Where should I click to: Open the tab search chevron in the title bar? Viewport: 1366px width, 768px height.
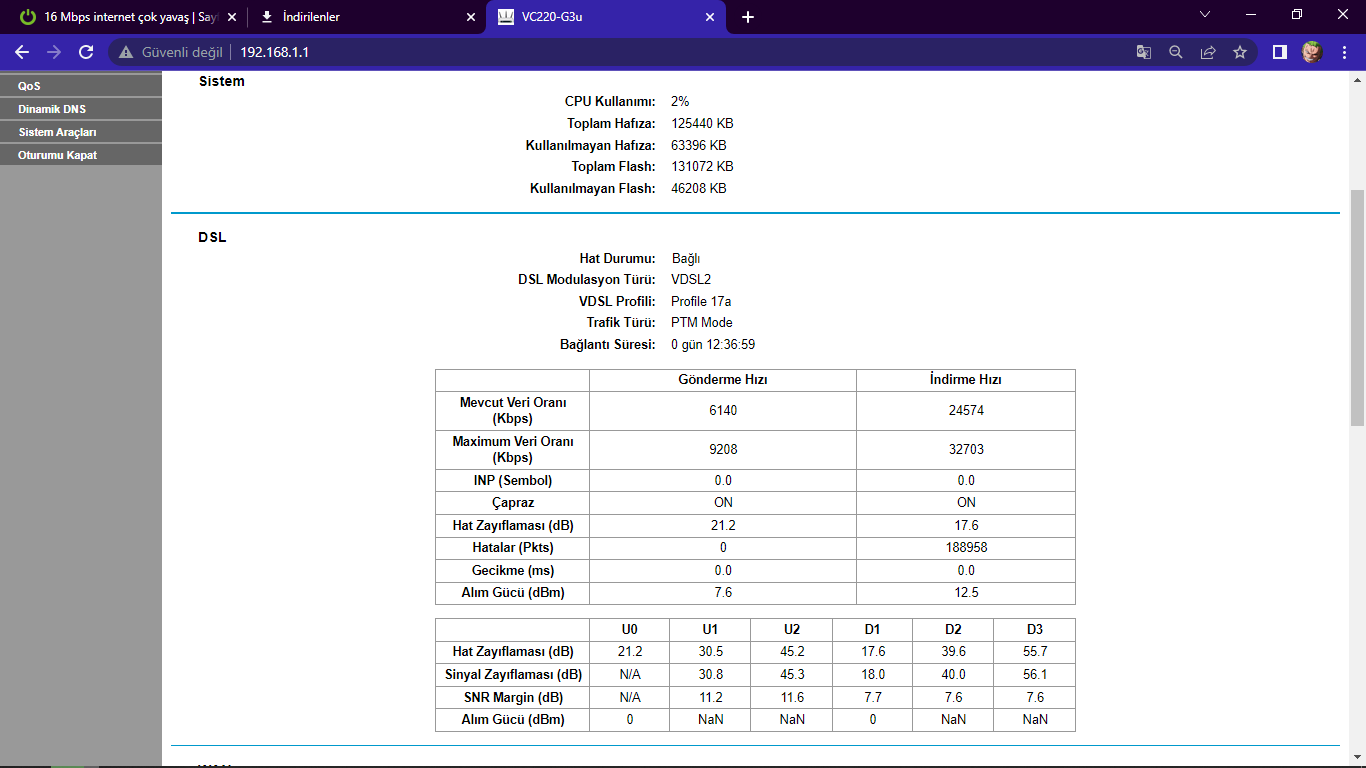pyautogui.click(x=1204, y=15)
